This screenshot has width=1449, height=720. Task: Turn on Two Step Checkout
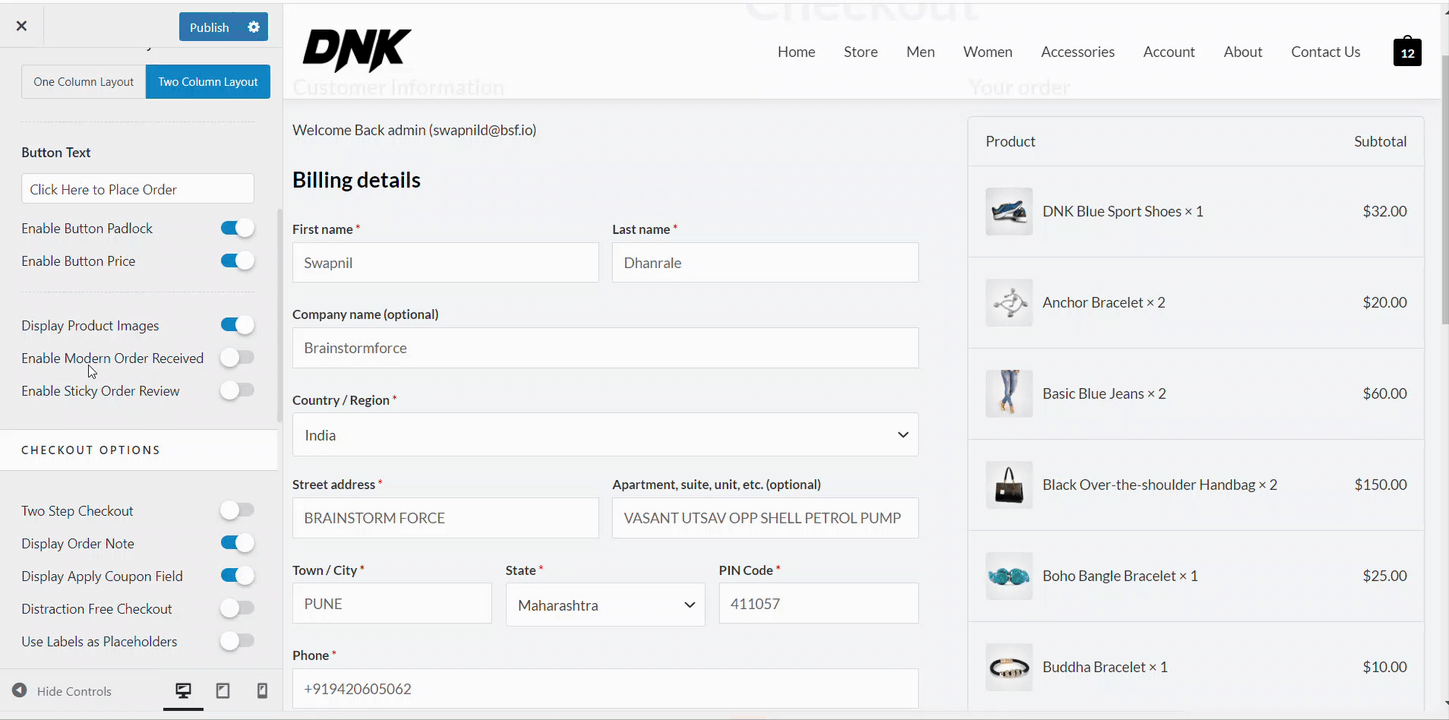(237, 510)
